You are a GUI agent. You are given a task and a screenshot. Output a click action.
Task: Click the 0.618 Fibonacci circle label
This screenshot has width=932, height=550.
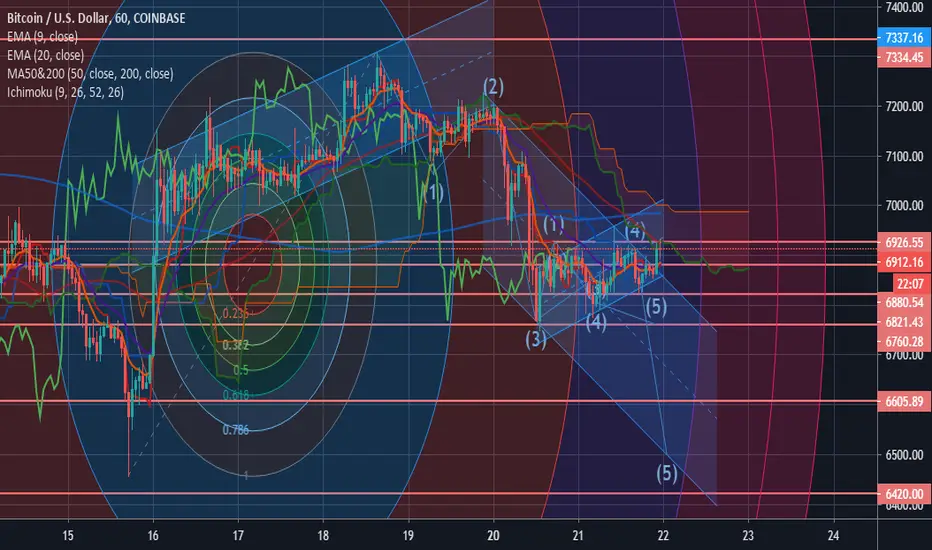[236, 395]
